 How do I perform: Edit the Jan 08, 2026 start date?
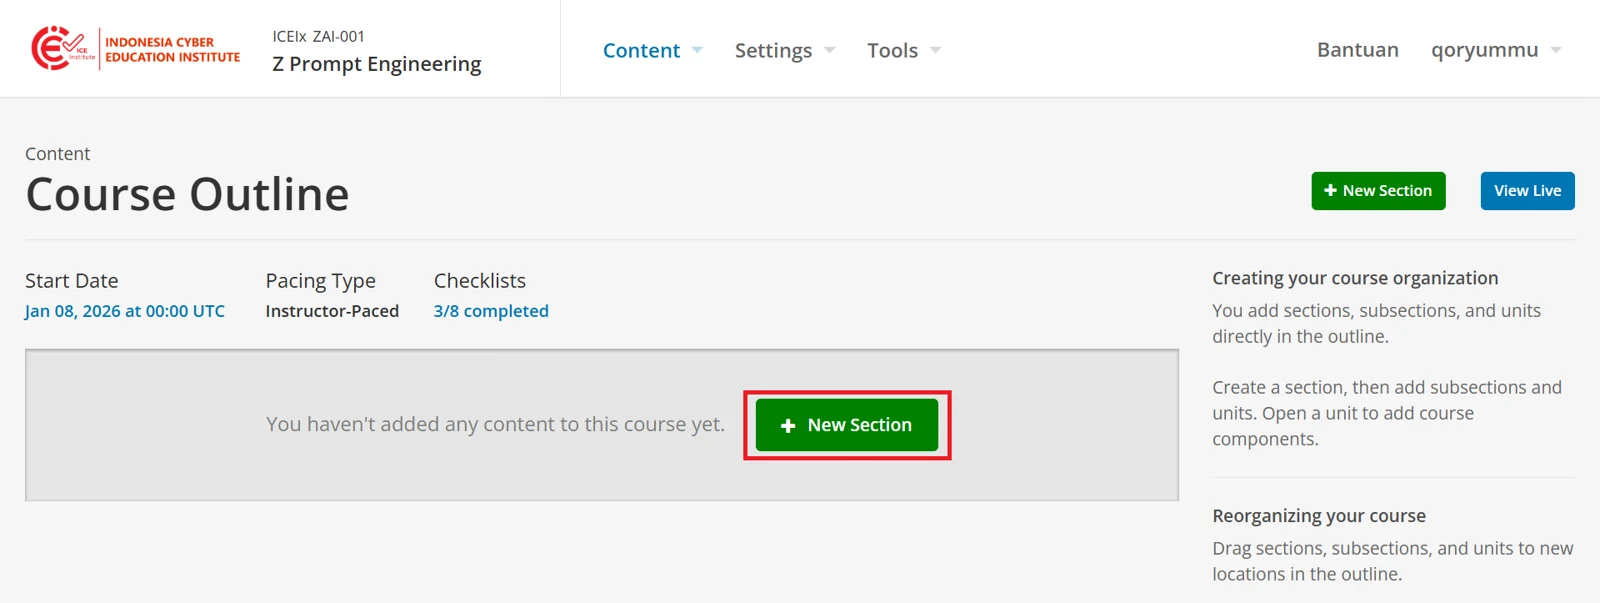click(125, 311)
